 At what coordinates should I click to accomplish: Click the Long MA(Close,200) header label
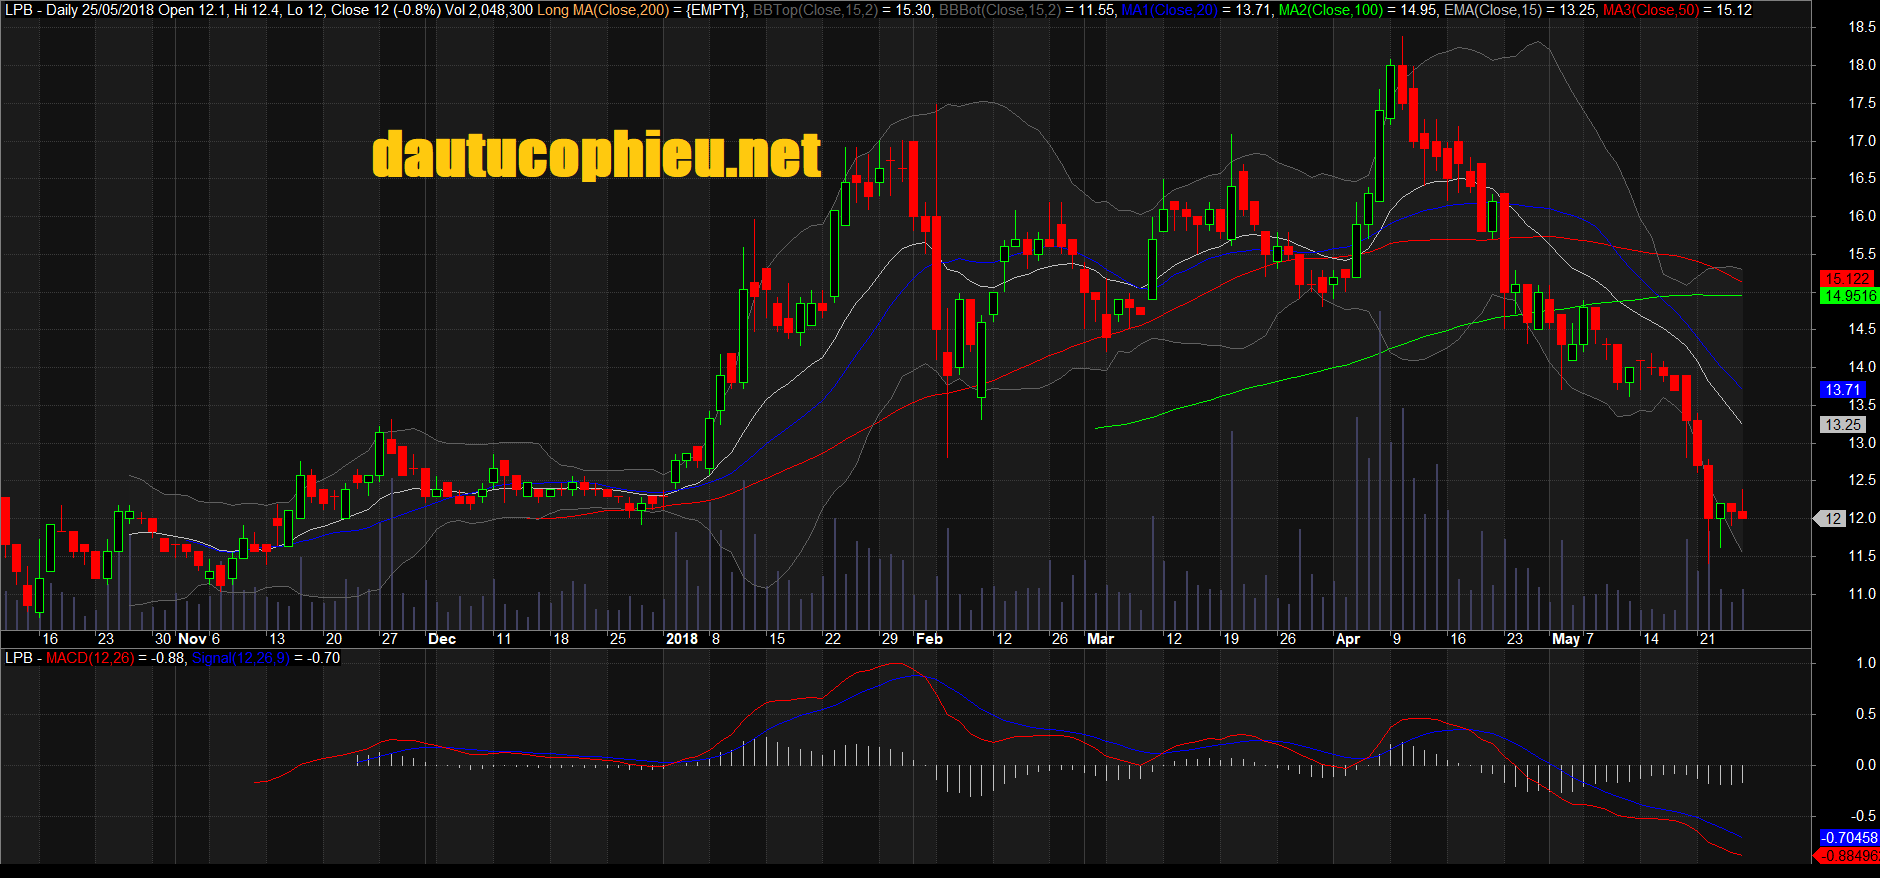coord(603,10)
